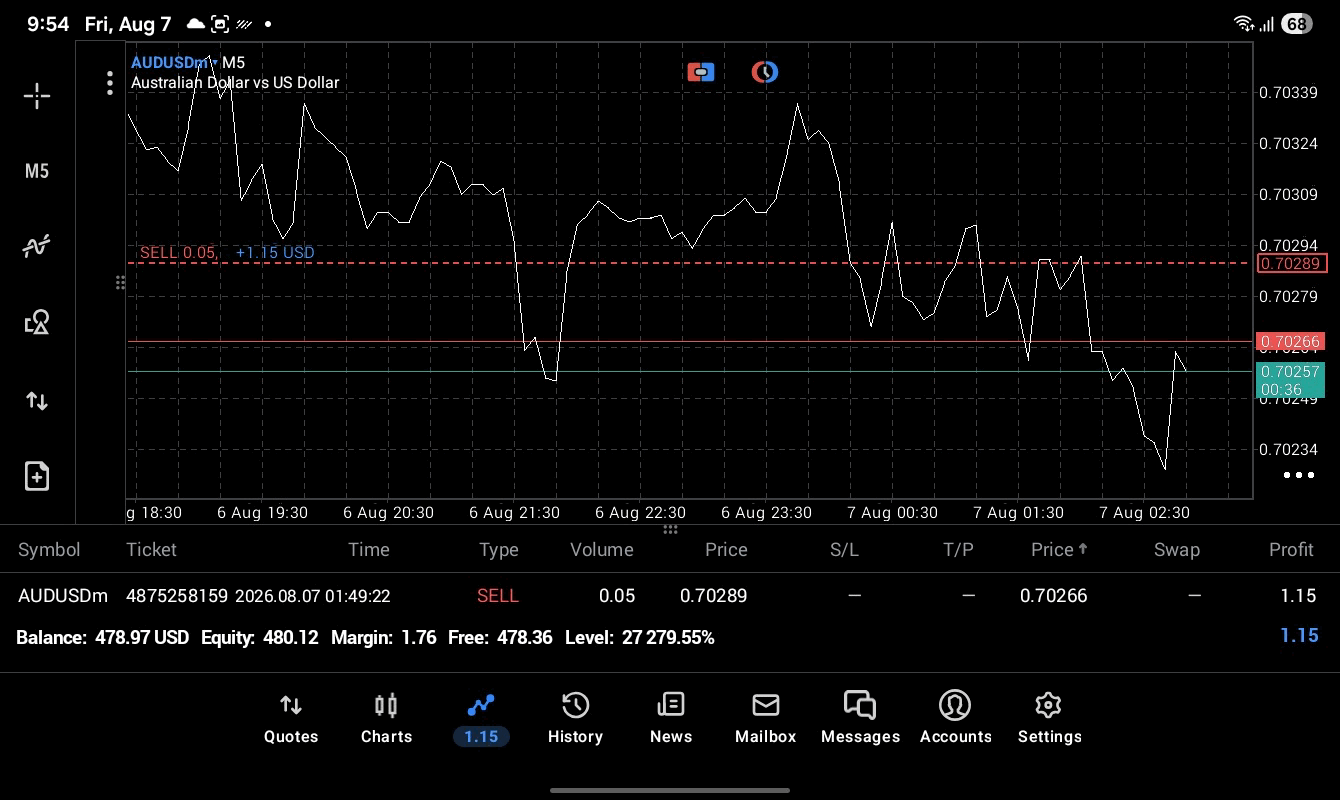Select the AUDUSDm SELL position row
1340x800 pixels.
tap(670, 596)
